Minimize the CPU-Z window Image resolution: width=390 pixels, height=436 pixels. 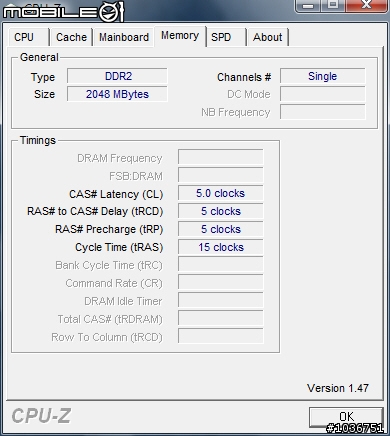309,5
